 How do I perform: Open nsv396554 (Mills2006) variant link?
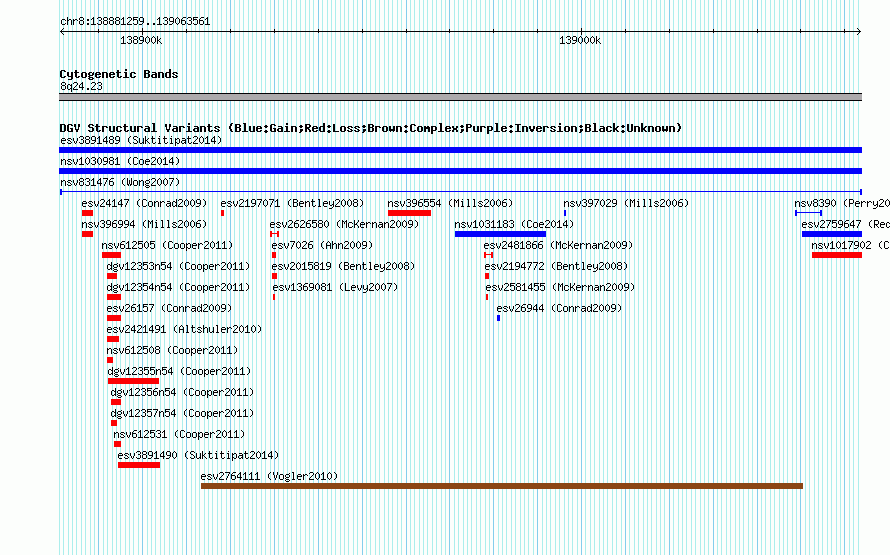pyautogui.click(x=450, y=203)
